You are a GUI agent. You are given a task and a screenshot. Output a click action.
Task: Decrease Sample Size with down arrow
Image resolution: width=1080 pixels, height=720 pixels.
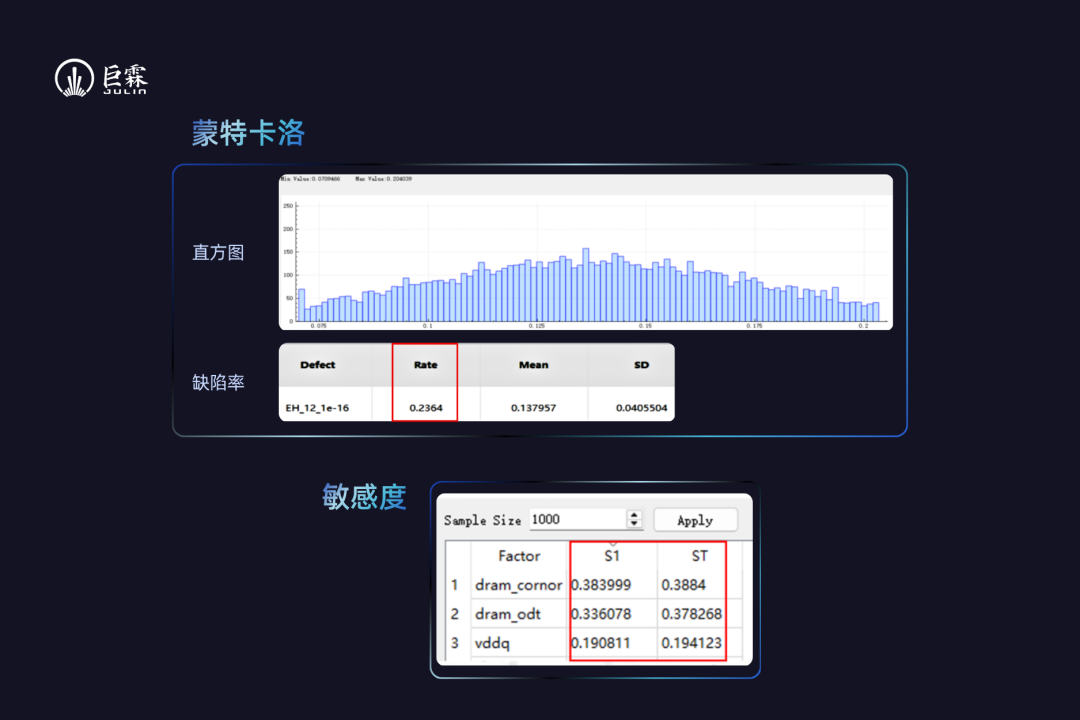(x=634, y=524)
